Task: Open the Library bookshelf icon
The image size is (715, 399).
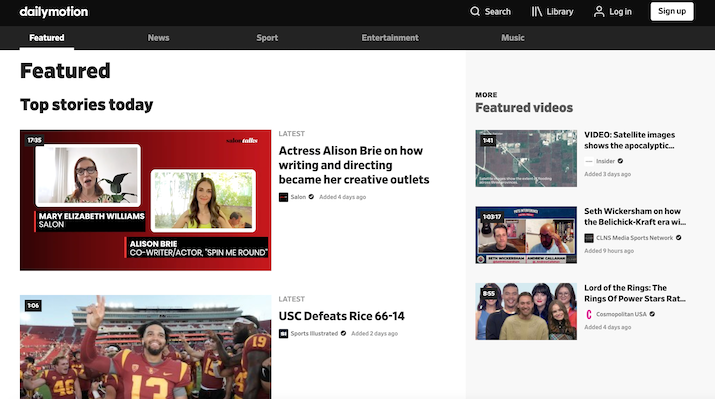Action: (x=537, y=11)
